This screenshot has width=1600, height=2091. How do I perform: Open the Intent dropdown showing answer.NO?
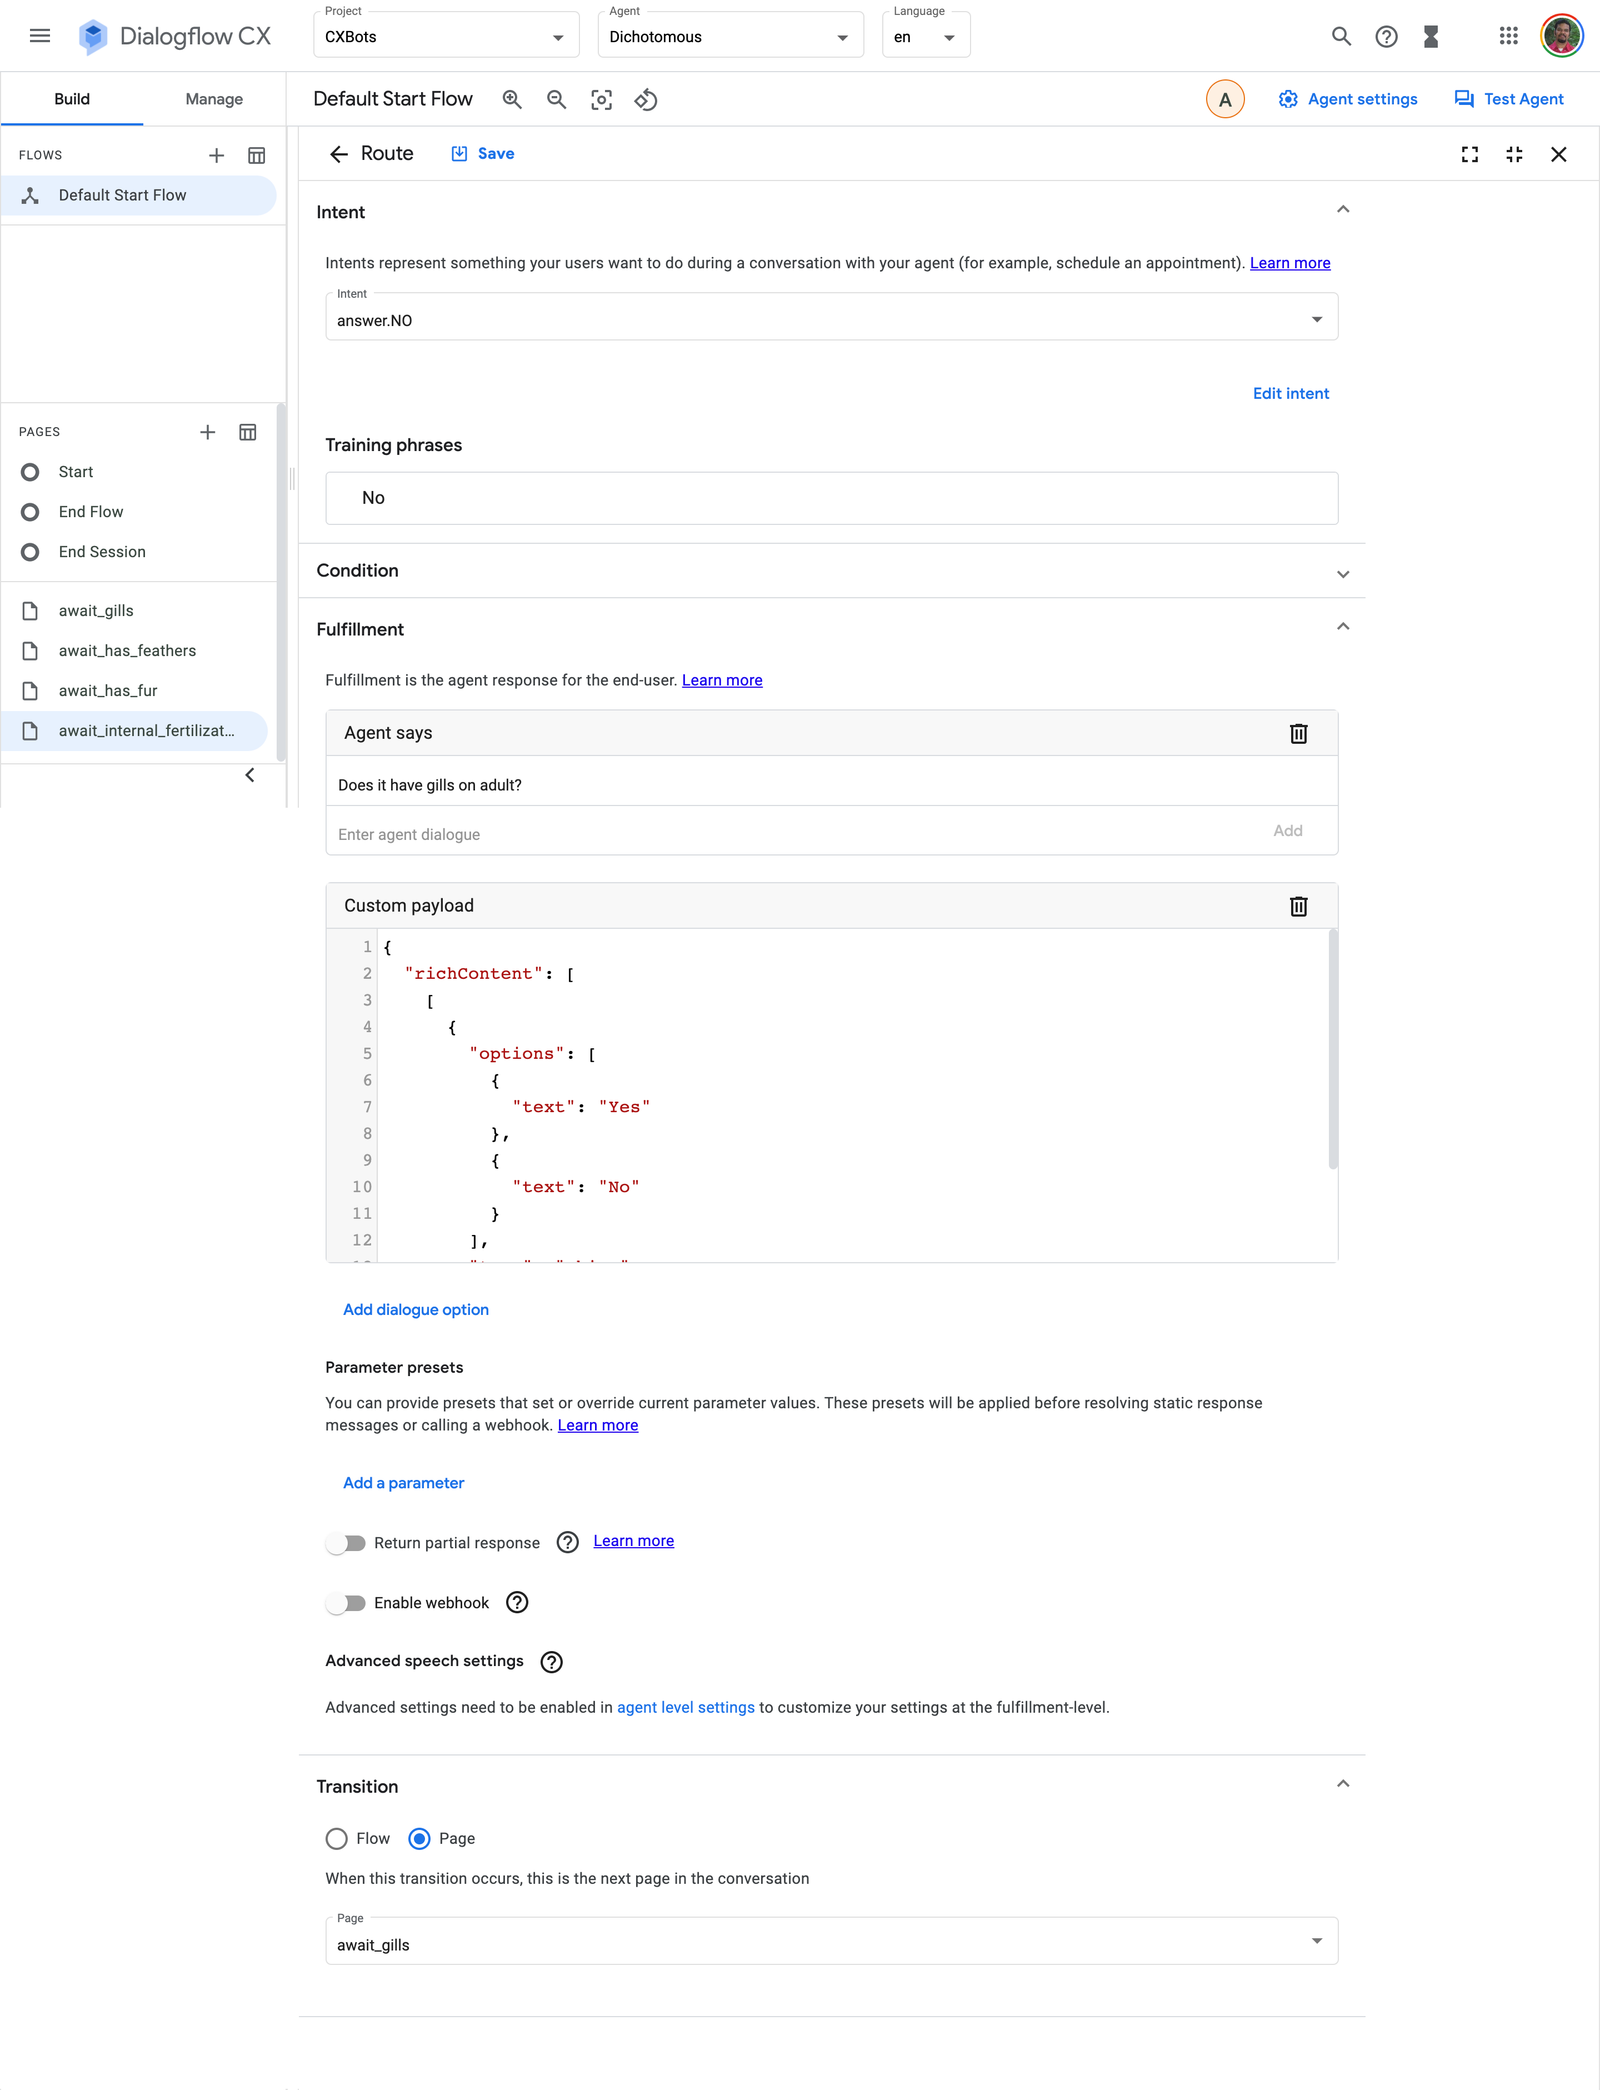831,320
